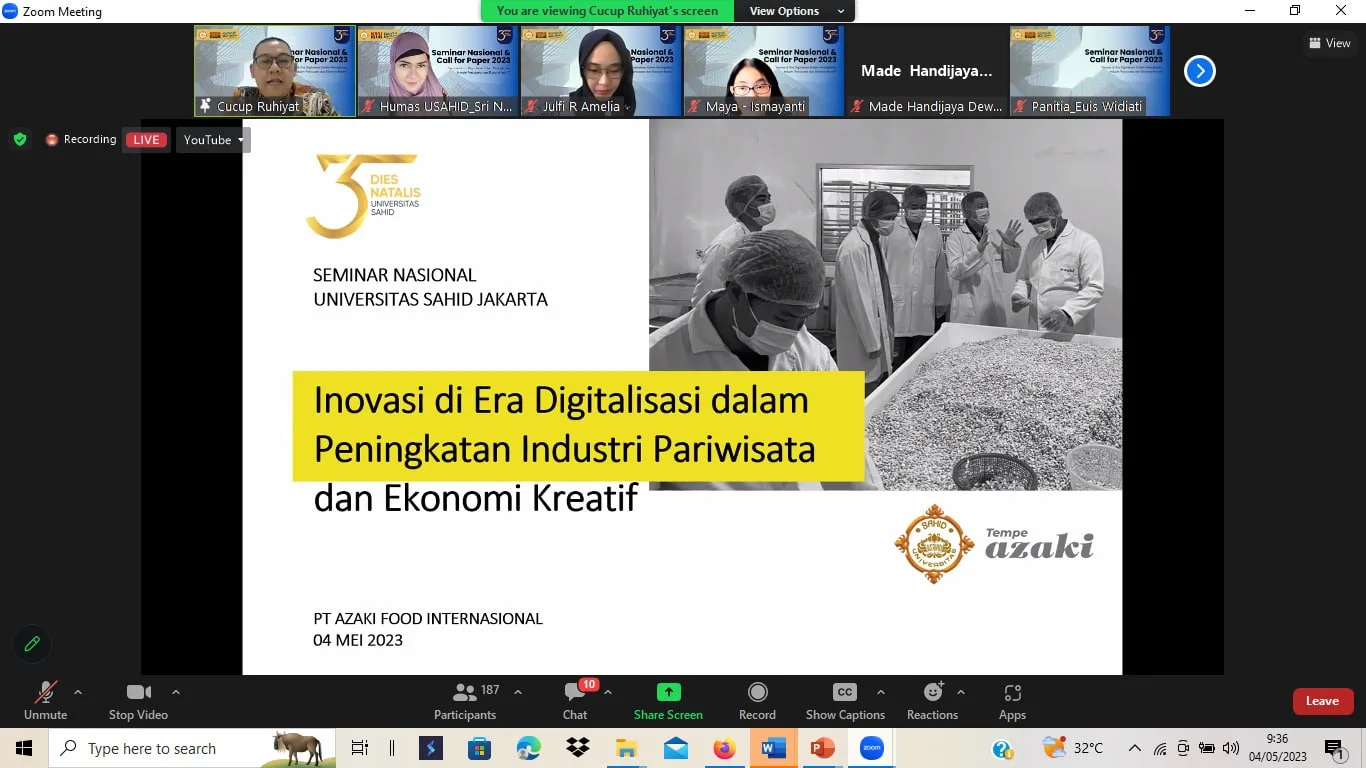The width and height of the screenshot is (1366, 768).
Task: Switch to PowerPoint in taskbar
Action: click(x=823, y=748)
